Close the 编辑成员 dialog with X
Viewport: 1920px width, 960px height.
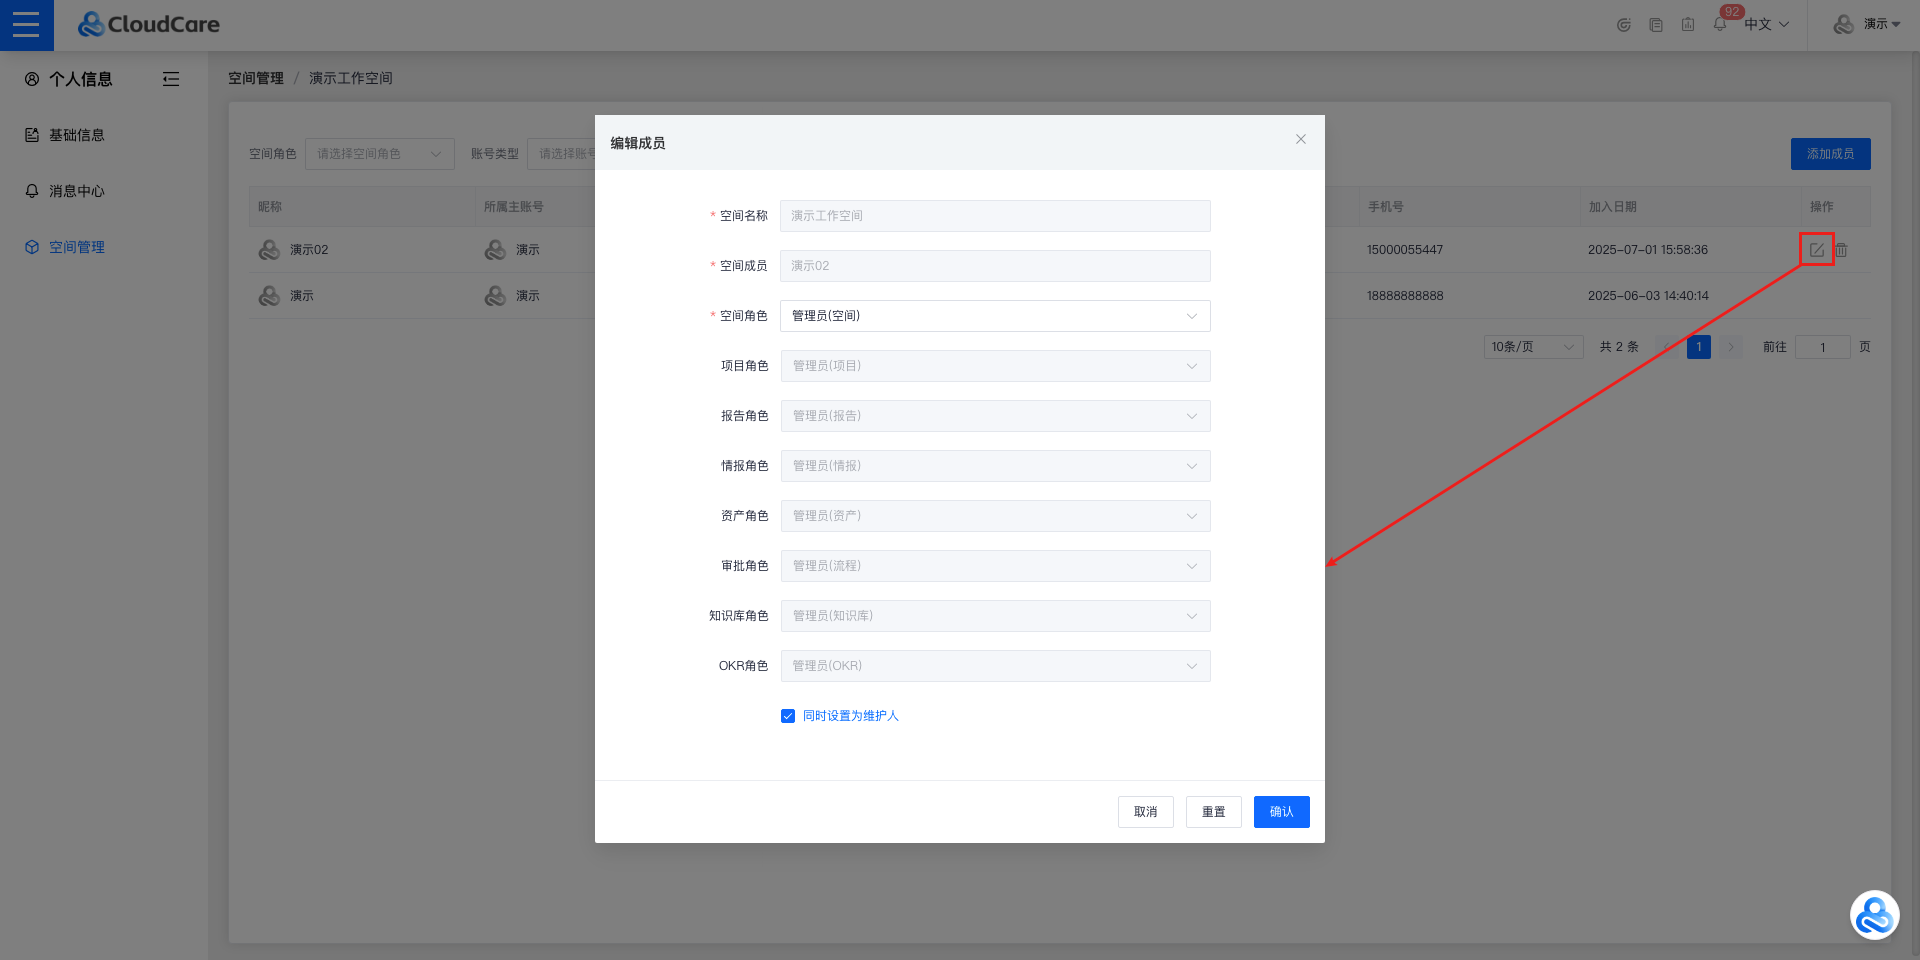1300,140
